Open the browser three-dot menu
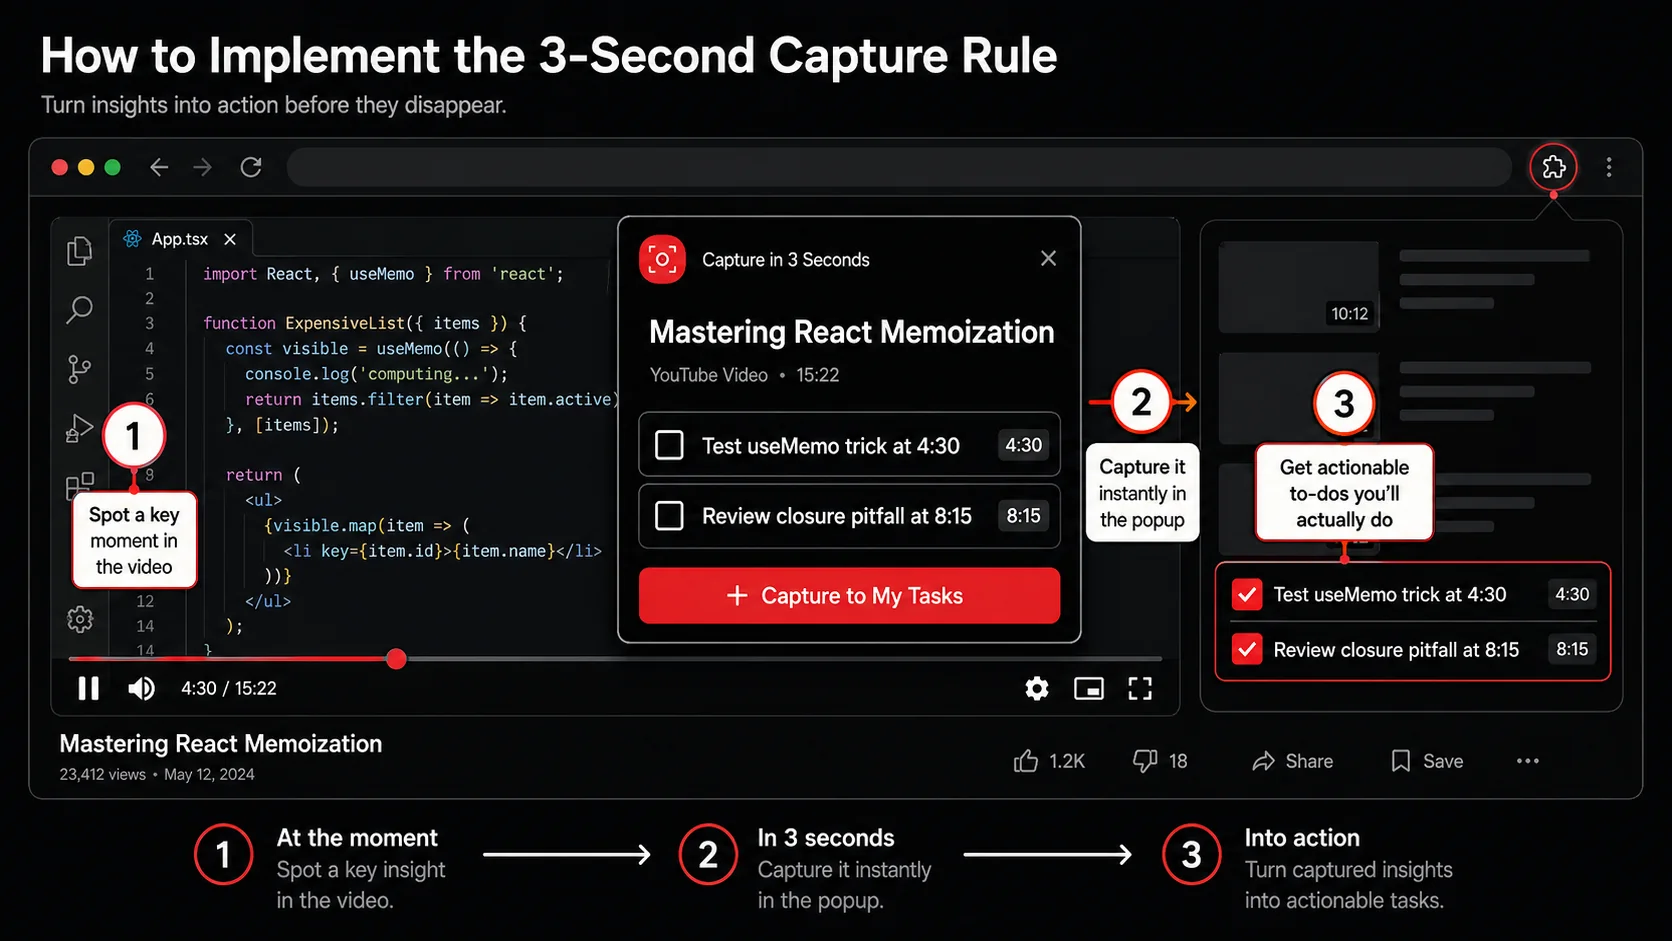This screenshot has height=941, width=1672. pyautogui.click(x=1609, y=167)
